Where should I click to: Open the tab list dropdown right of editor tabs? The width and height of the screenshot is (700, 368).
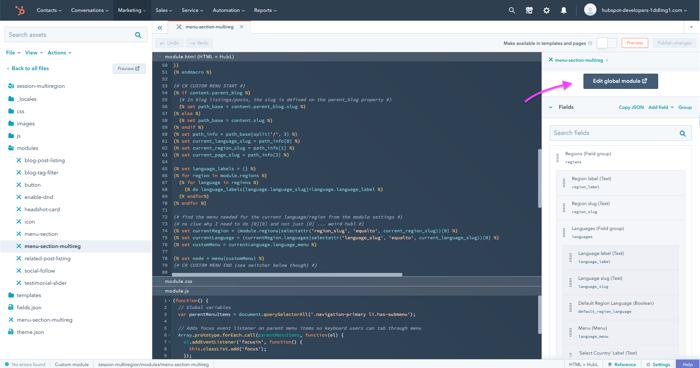pyautogui.click(x=692, y=27)
